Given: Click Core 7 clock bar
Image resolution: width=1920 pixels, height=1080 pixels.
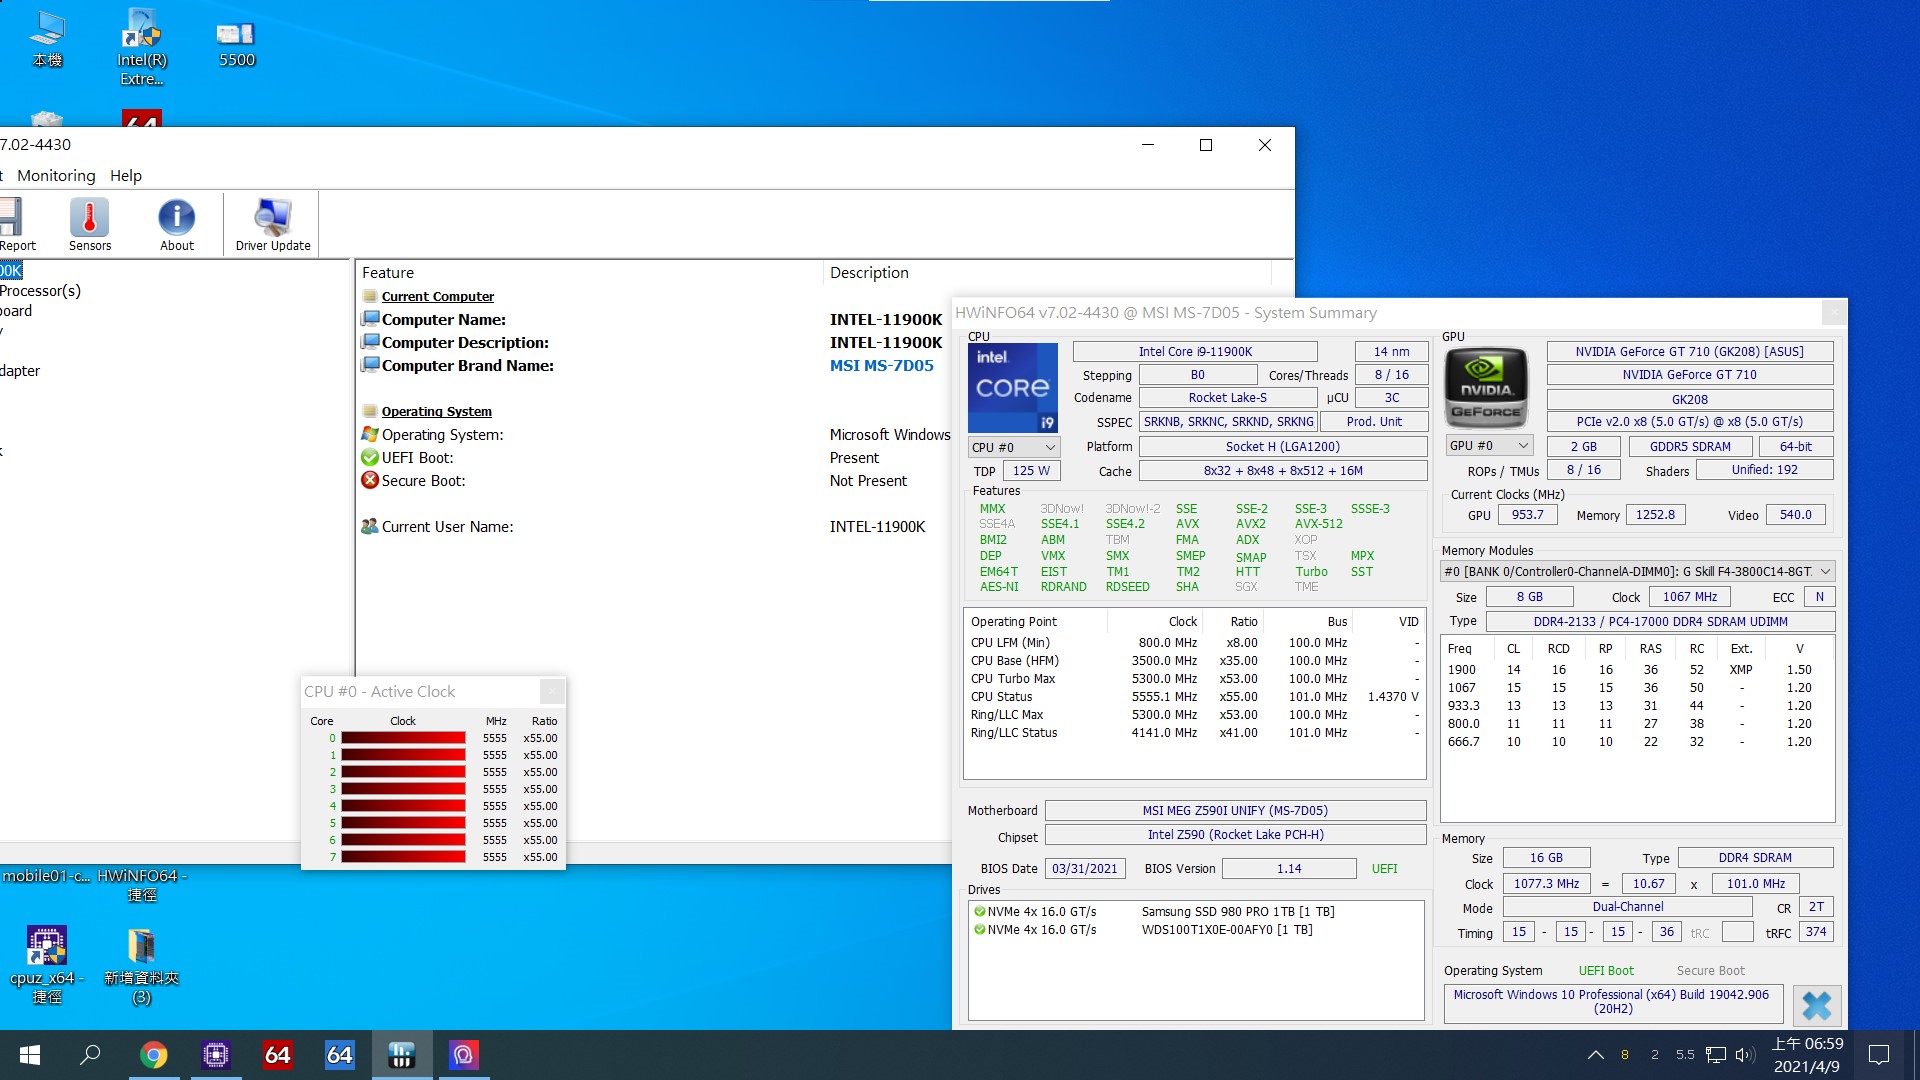Looking at the screenshot, I should tap(403, 856).
